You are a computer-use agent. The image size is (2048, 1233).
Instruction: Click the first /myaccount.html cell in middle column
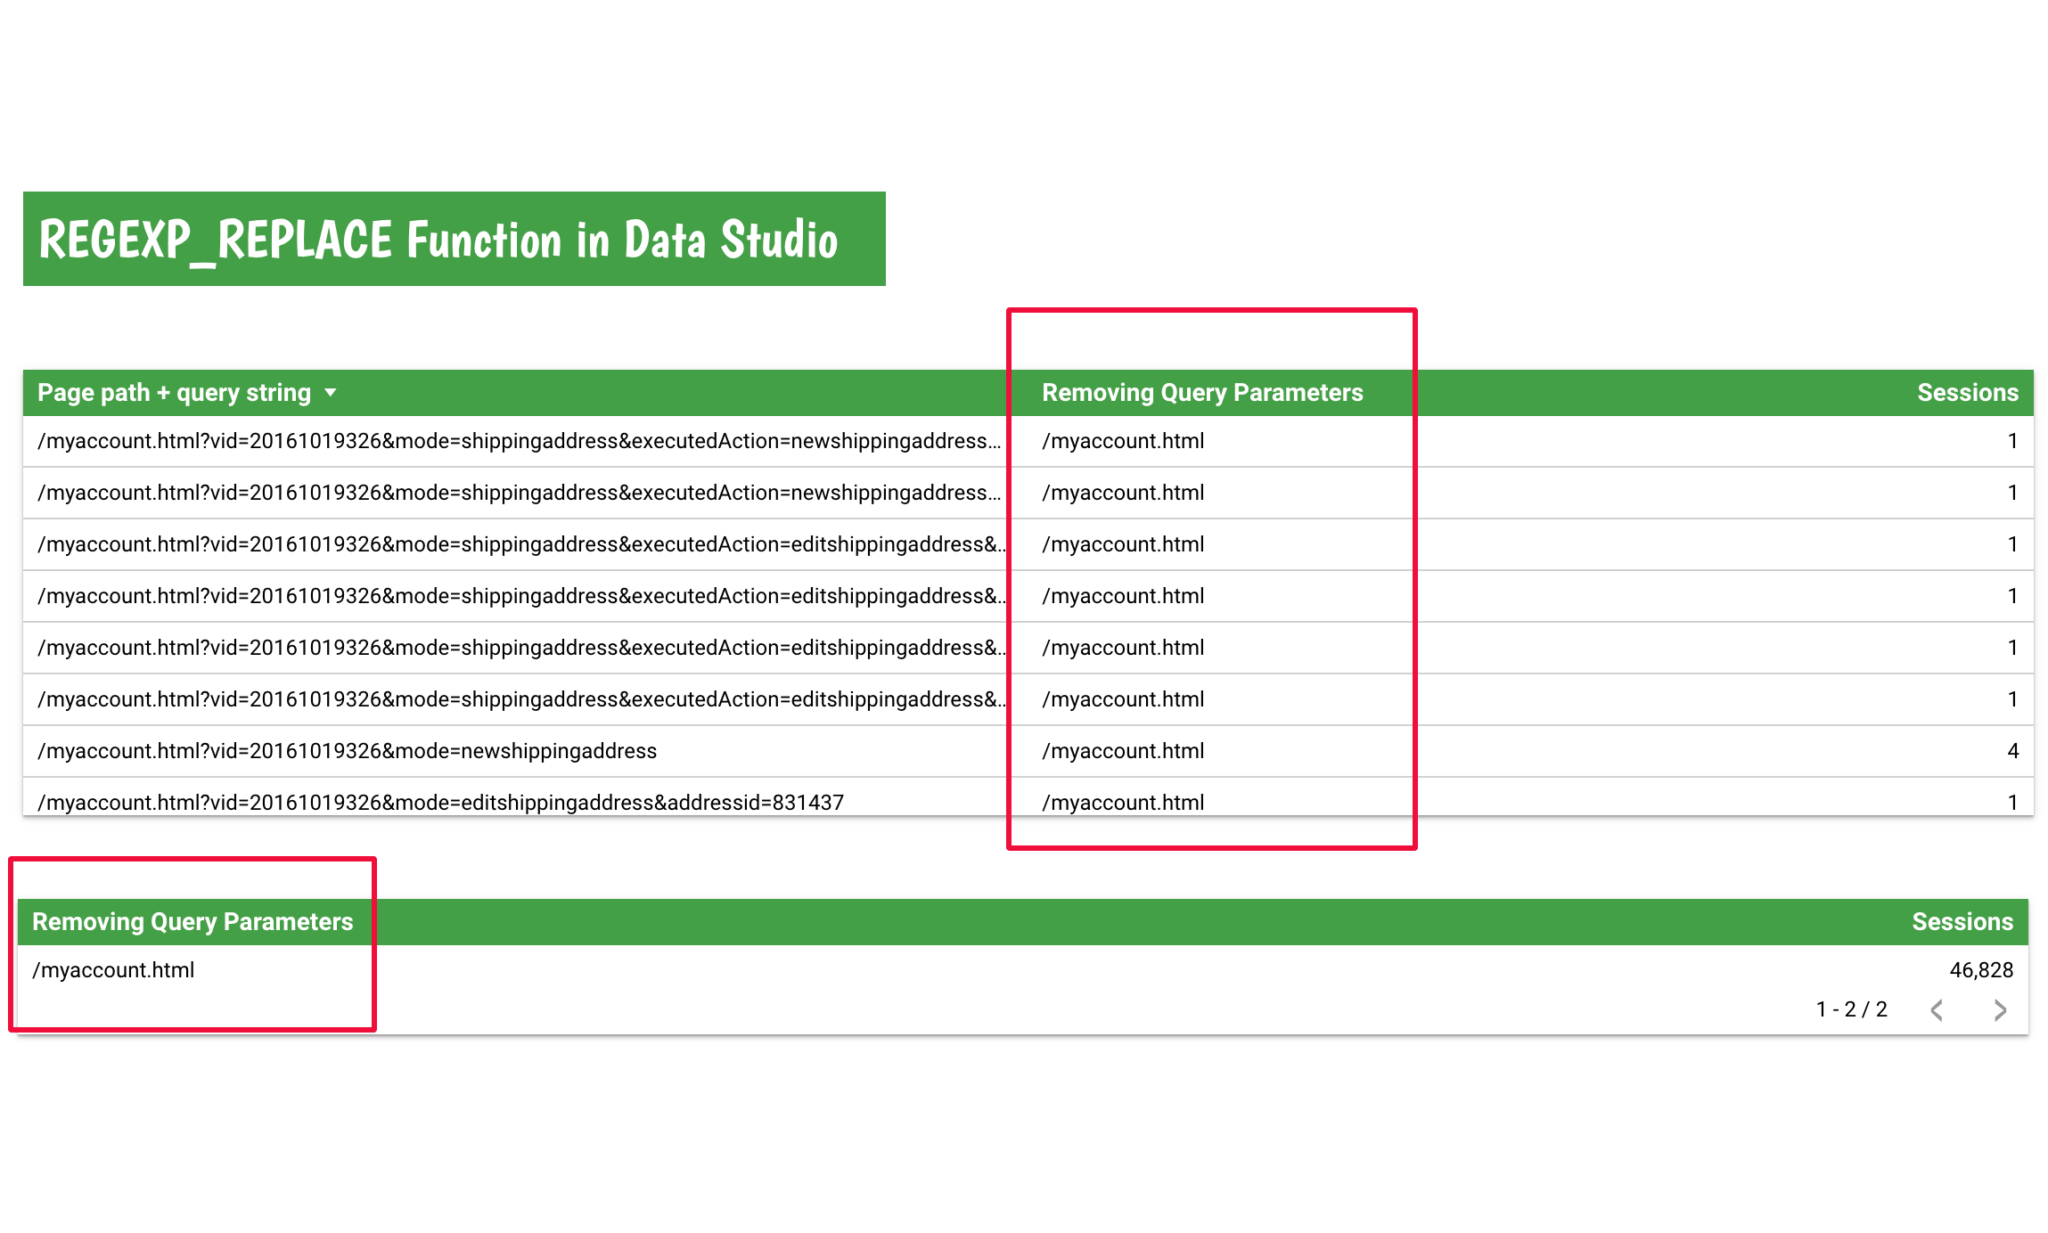(1123, 441)
